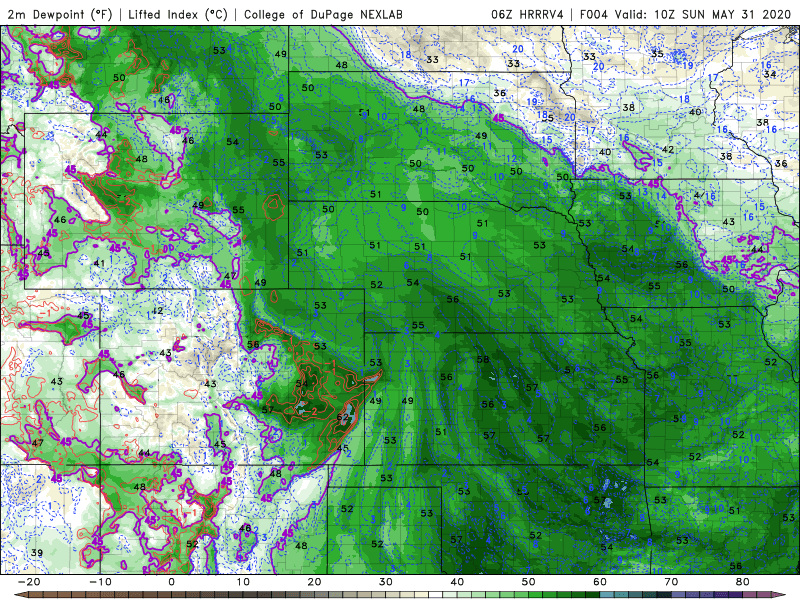The image size is (800, 600).
Task: Click the right arrow end of the colorbar
Action: (x=781, y=595)
